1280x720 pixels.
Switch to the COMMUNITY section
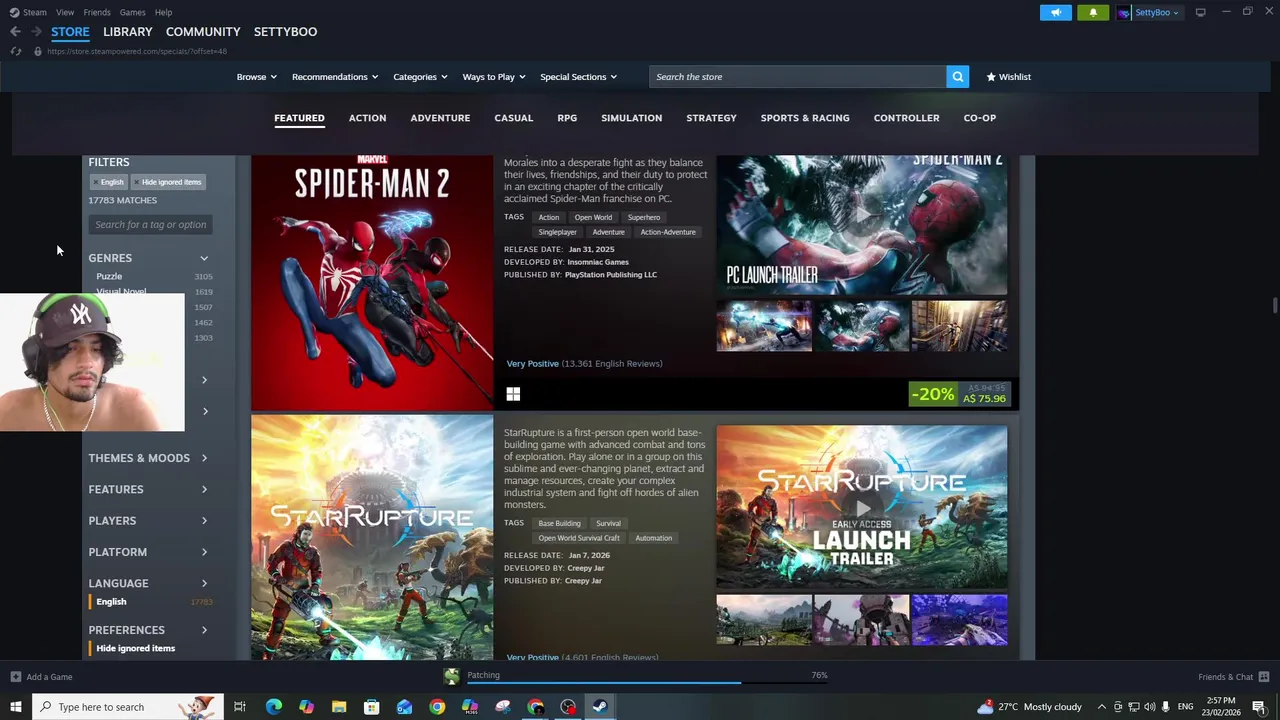(x=203, y=32)
